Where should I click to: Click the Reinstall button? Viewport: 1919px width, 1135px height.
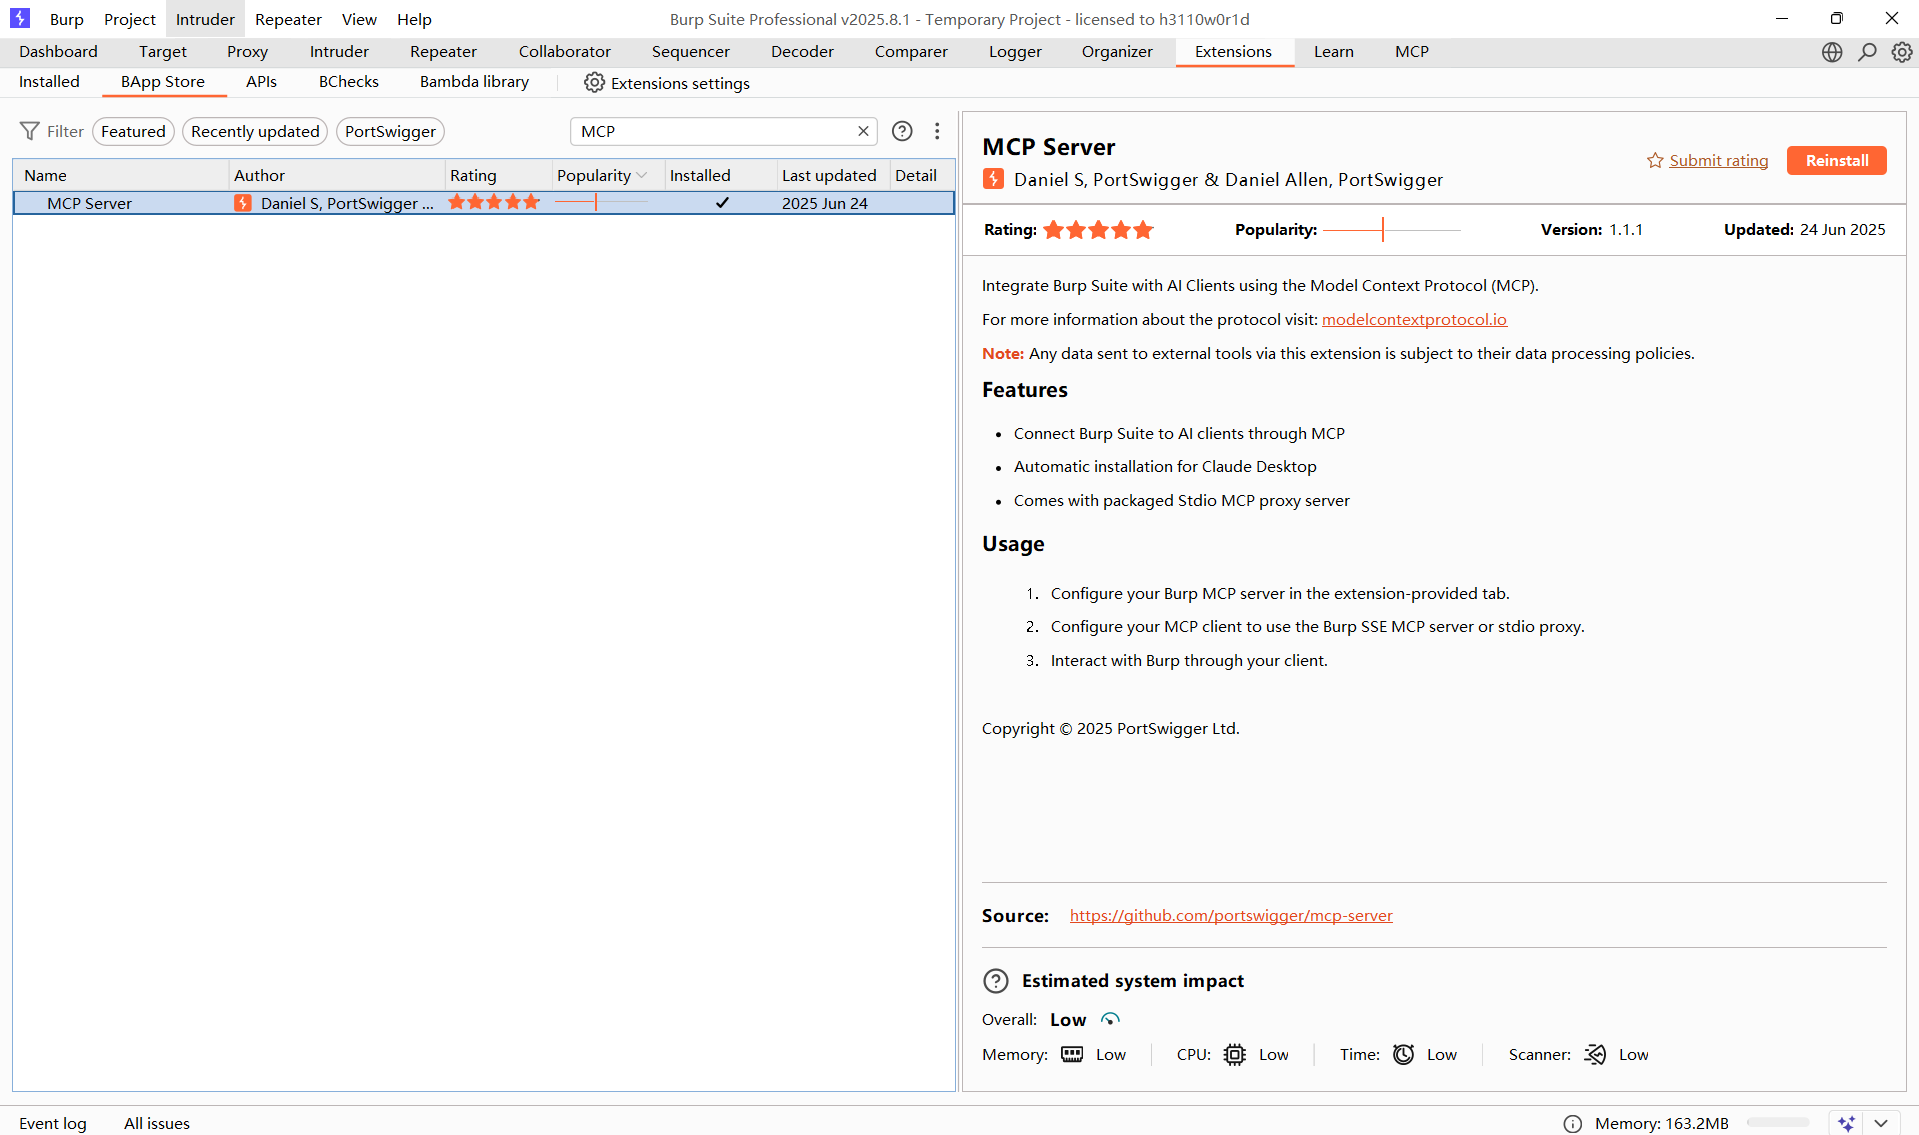pos(1836,160)
